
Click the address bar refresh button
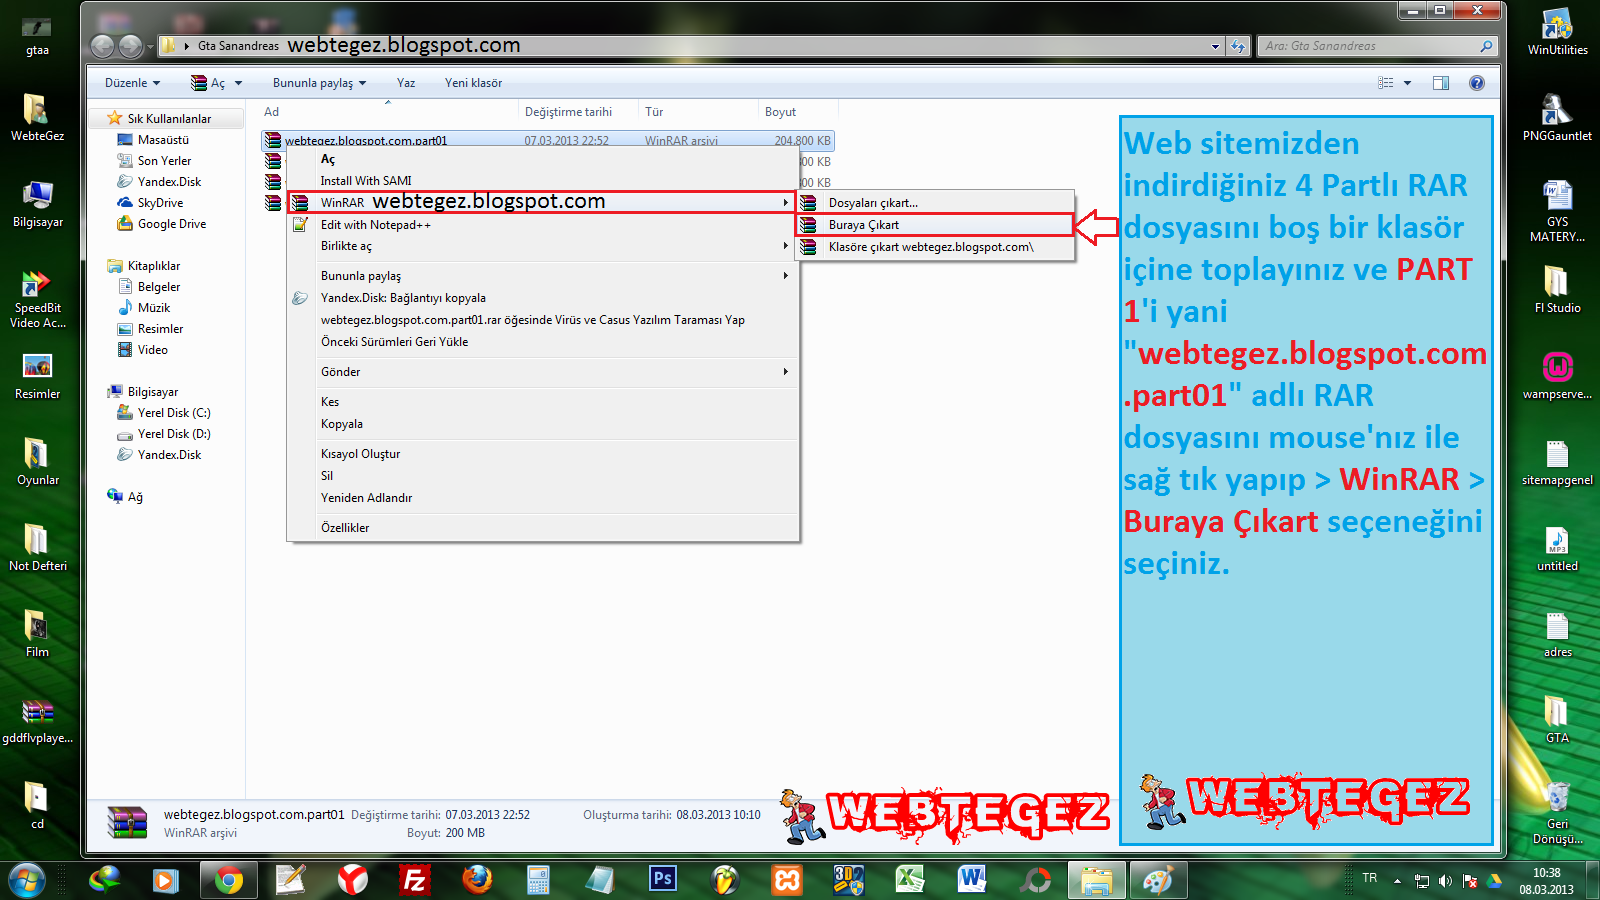click(x=1238, y=46)
